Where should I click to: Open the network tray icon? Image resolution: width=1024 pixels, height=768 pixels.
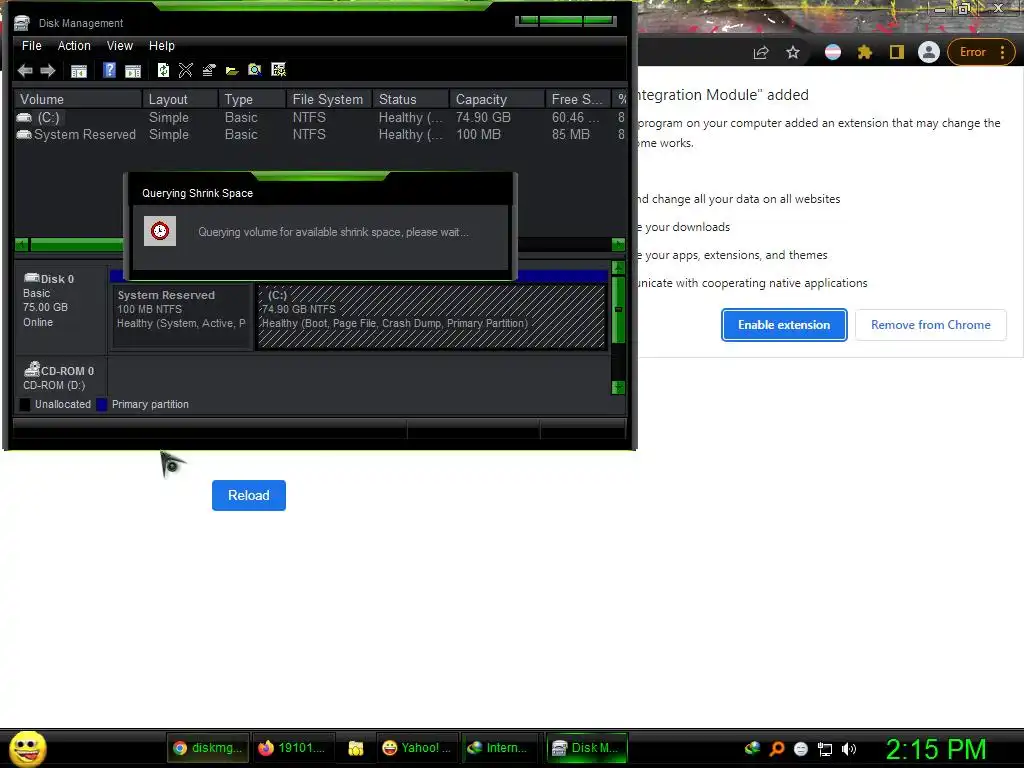(825, 749)
